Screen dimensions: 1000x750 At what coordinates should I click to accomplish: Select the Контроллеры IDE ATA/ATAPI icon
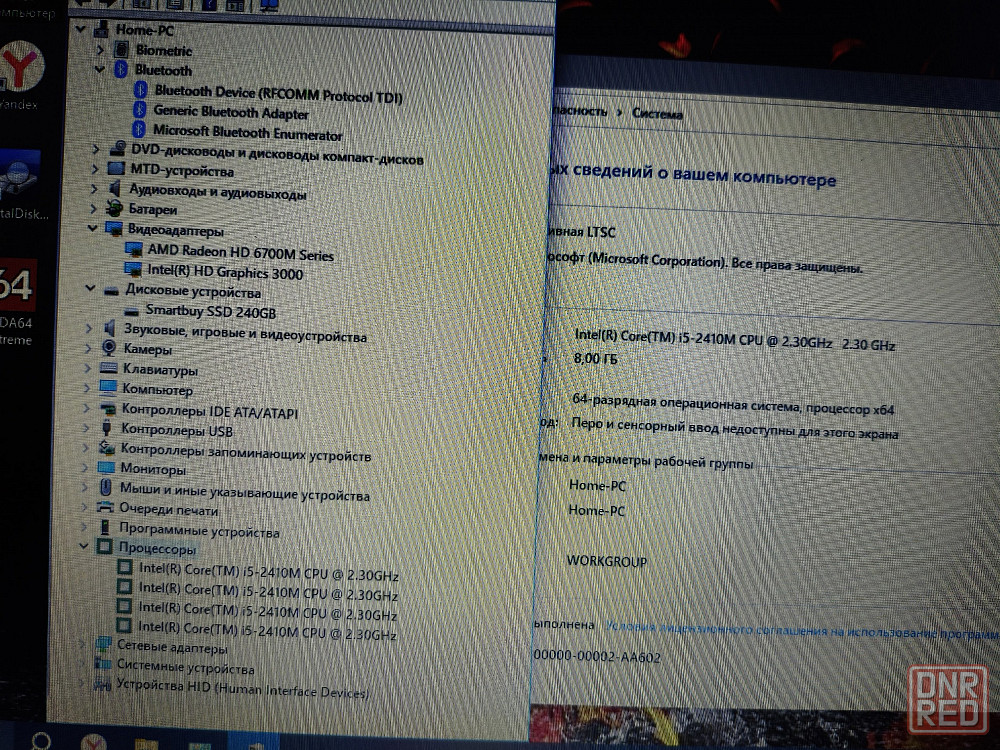coord(107,409)
